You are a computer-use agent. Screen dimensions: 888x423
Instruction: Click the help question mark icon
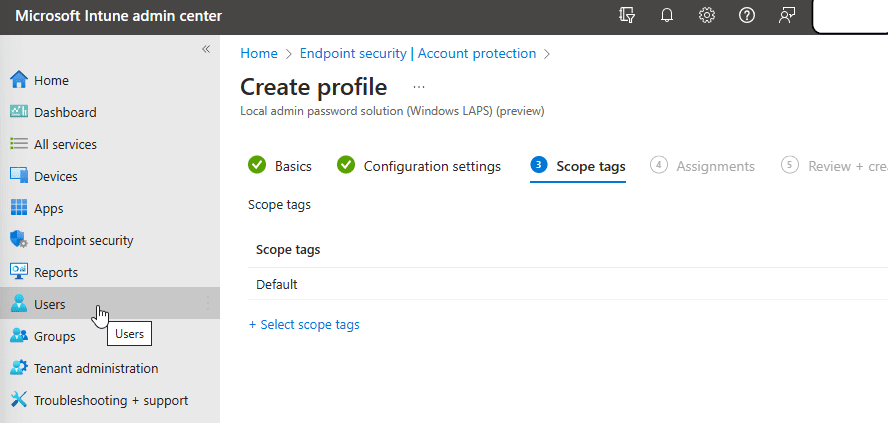[x=747, y=16]
